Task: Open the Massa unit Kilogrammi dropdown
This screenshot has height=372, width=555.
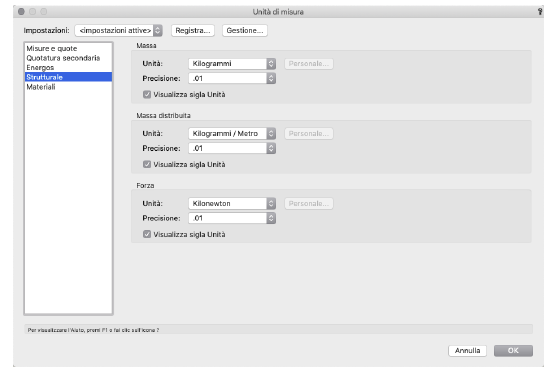Action: coord(232,64)
